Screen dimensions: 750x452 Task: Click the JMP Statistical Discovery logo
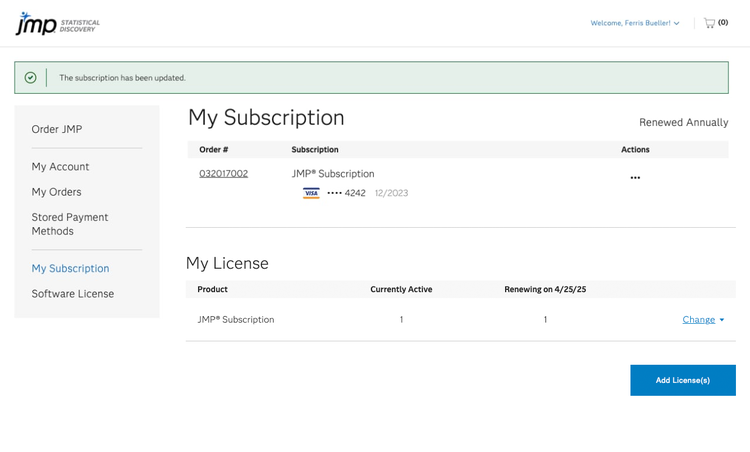[57, 23]
